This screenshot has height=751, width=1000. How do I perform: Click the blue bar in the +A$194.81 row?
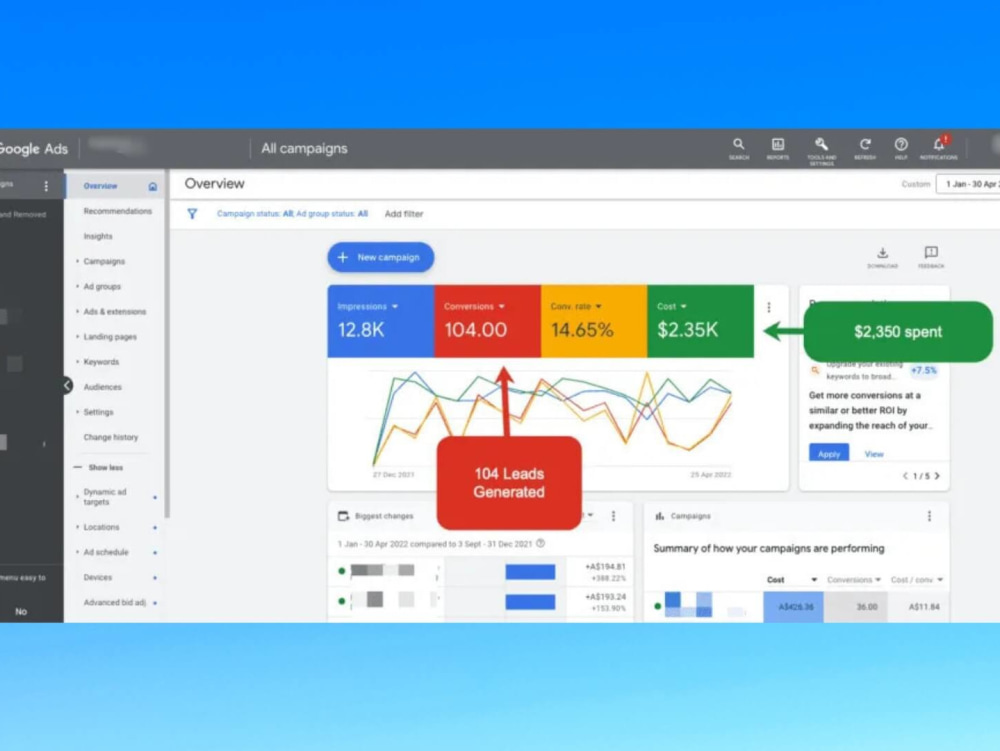[530, 572]
